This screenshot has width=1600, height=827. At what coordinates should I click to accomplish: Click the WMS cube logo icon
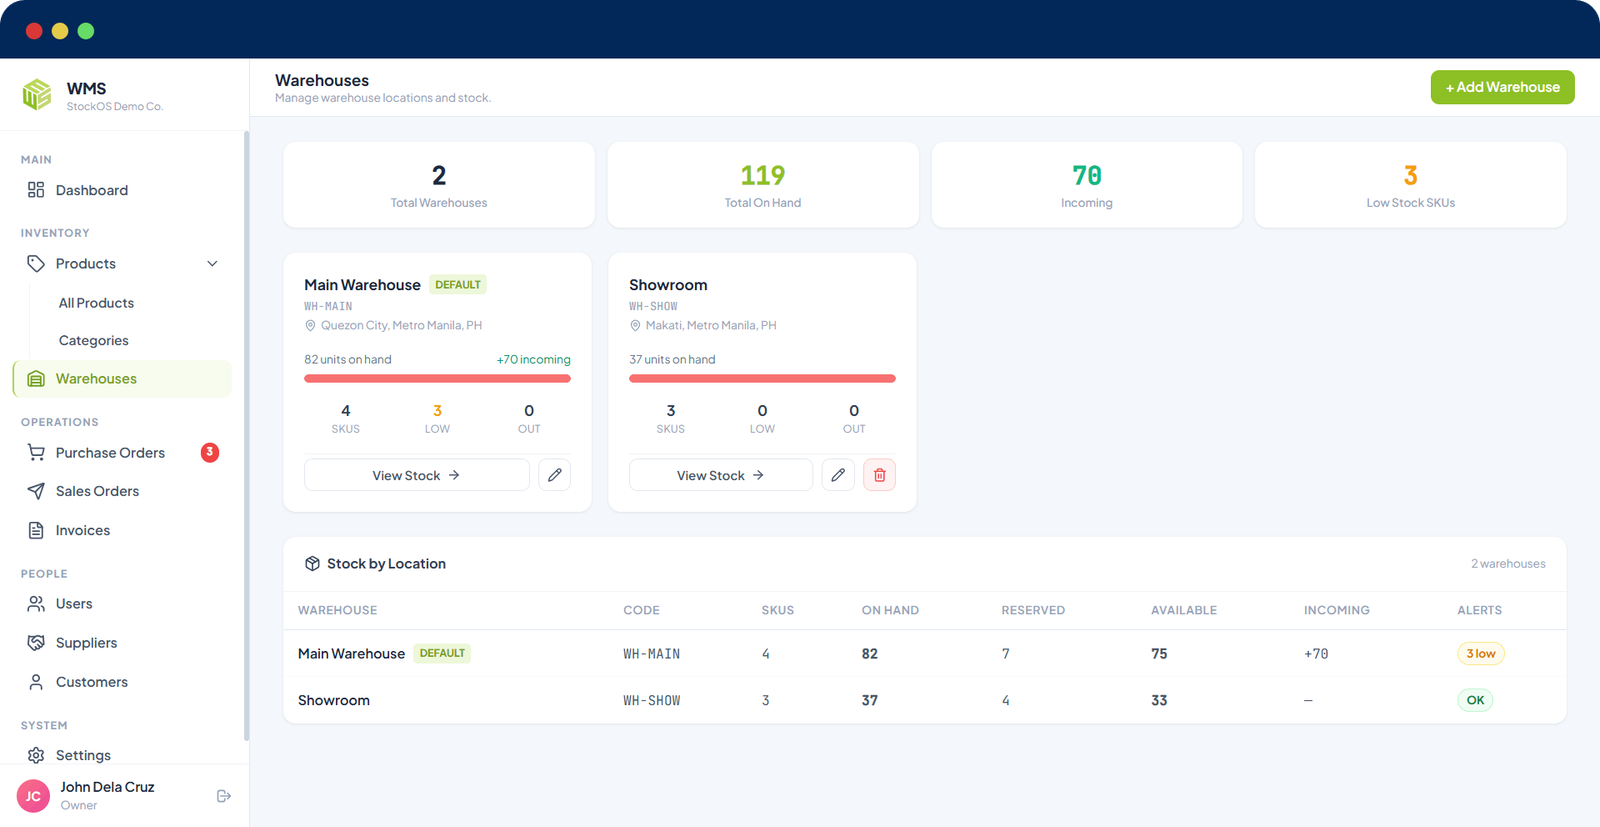click(37, 95)
